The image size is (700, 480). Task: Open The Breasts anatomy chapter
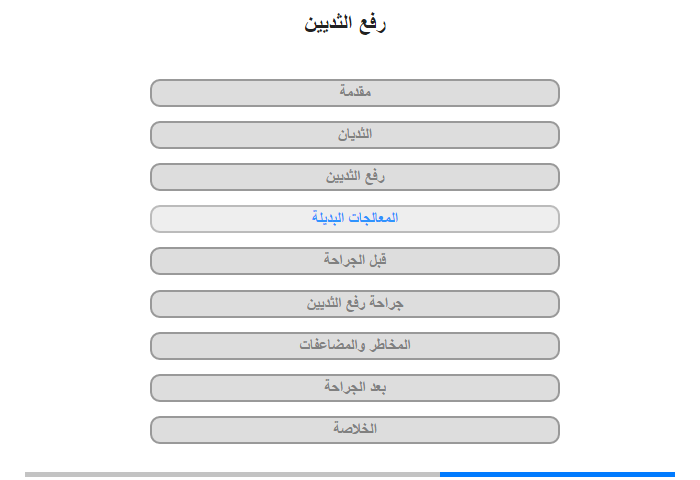(x=355, y=135)
